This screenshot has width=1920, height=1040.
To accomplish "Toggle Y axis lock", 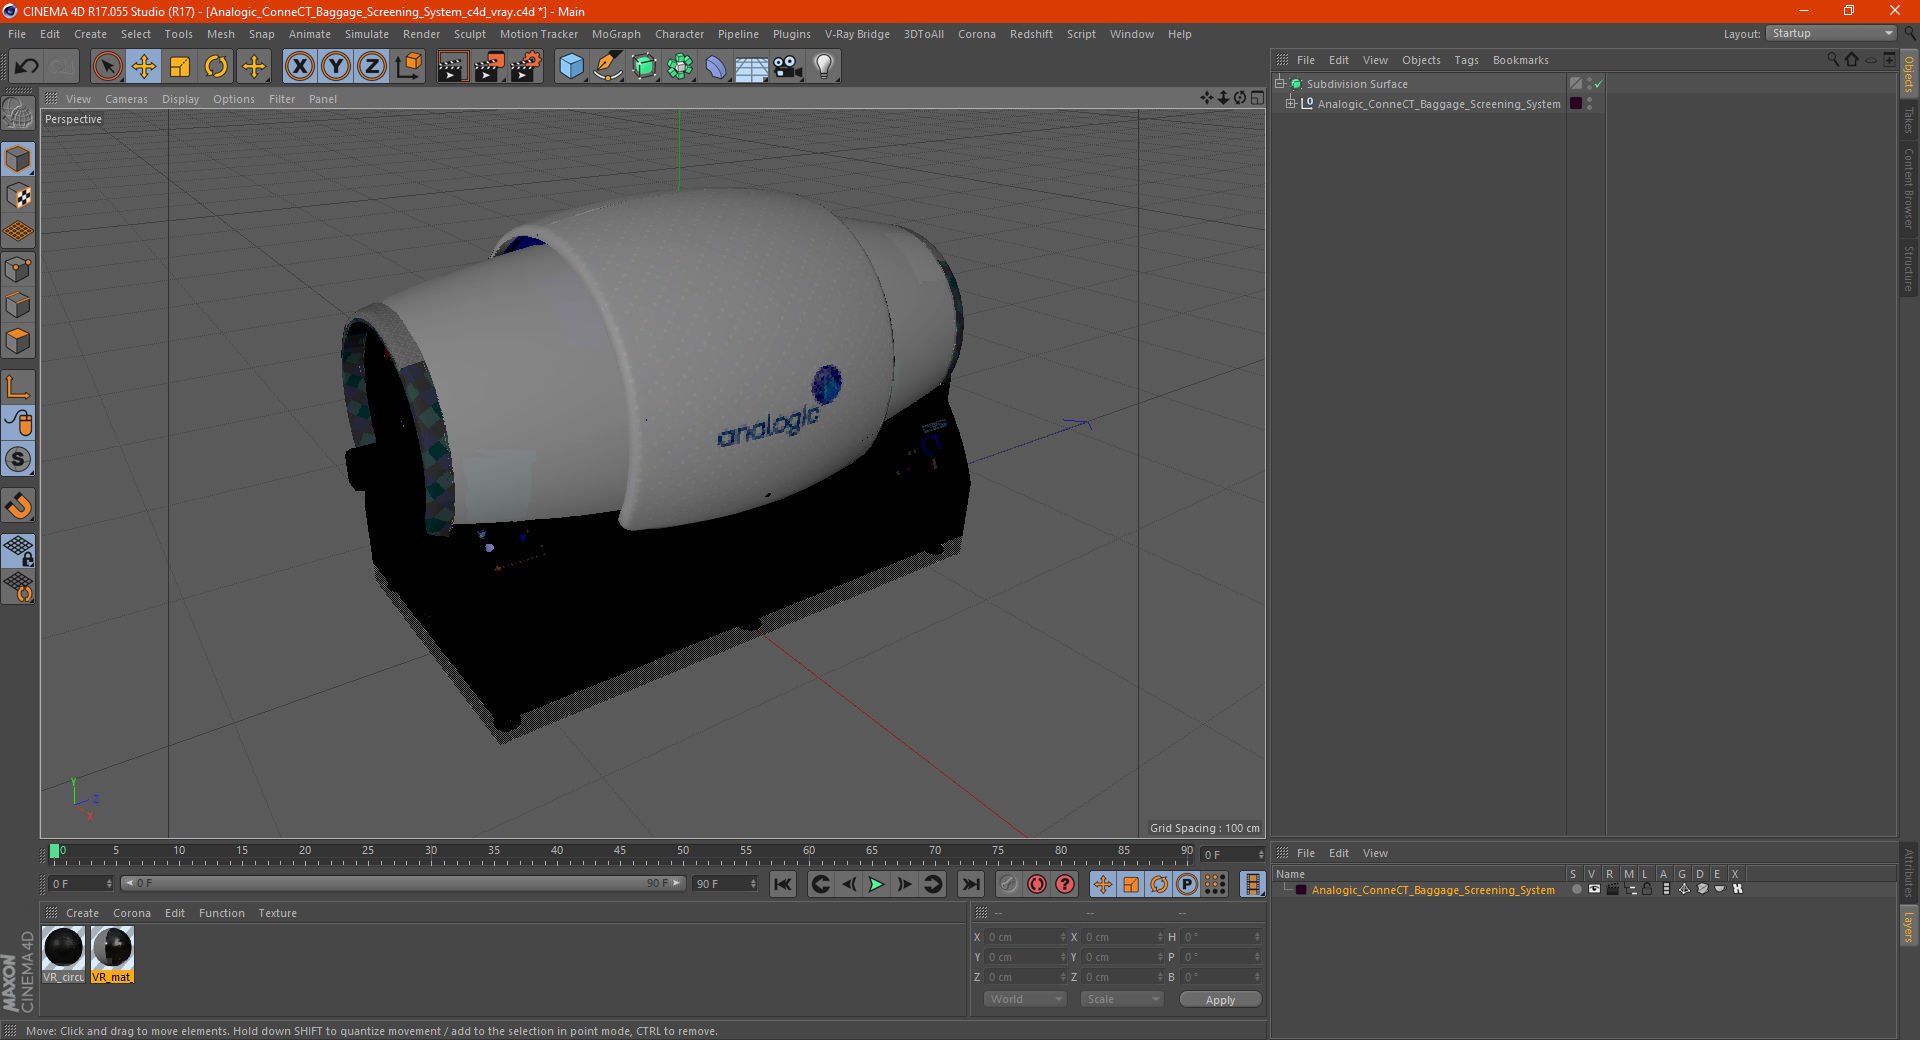I will pyautogui.click(x=336, y=67).
